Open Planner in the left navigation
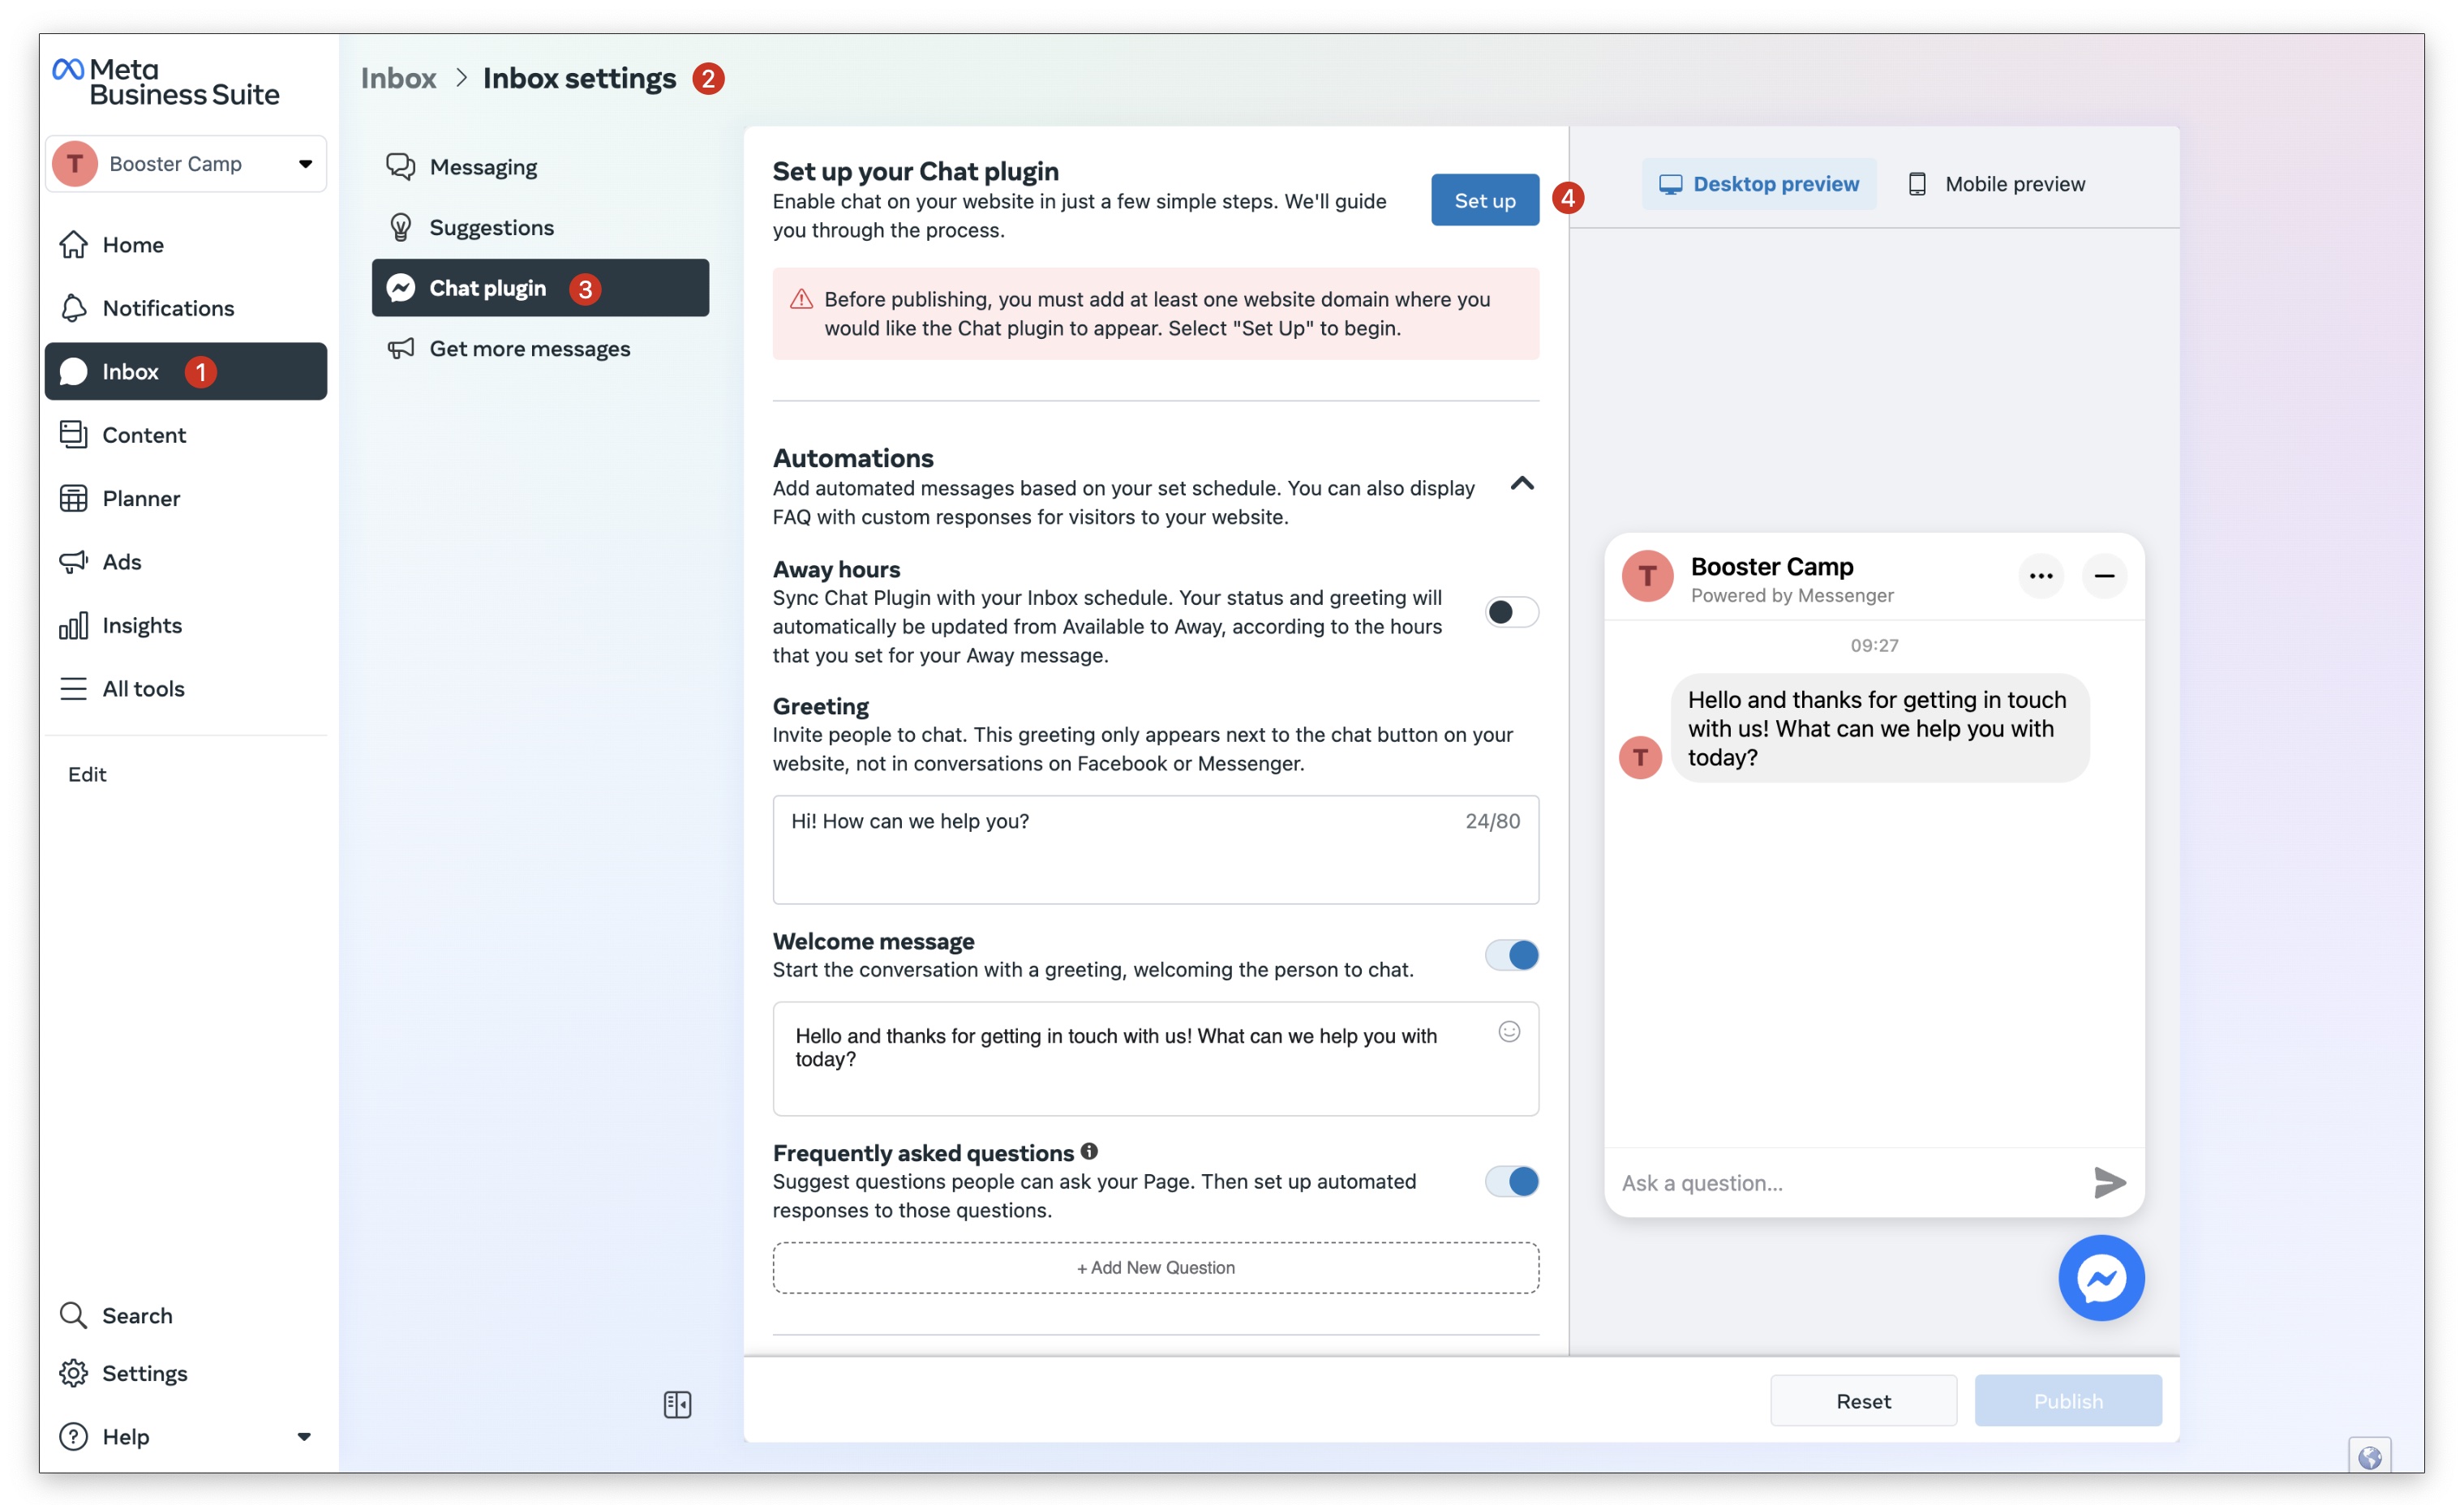The image size is (2464, 1505). tap(140, 498)
